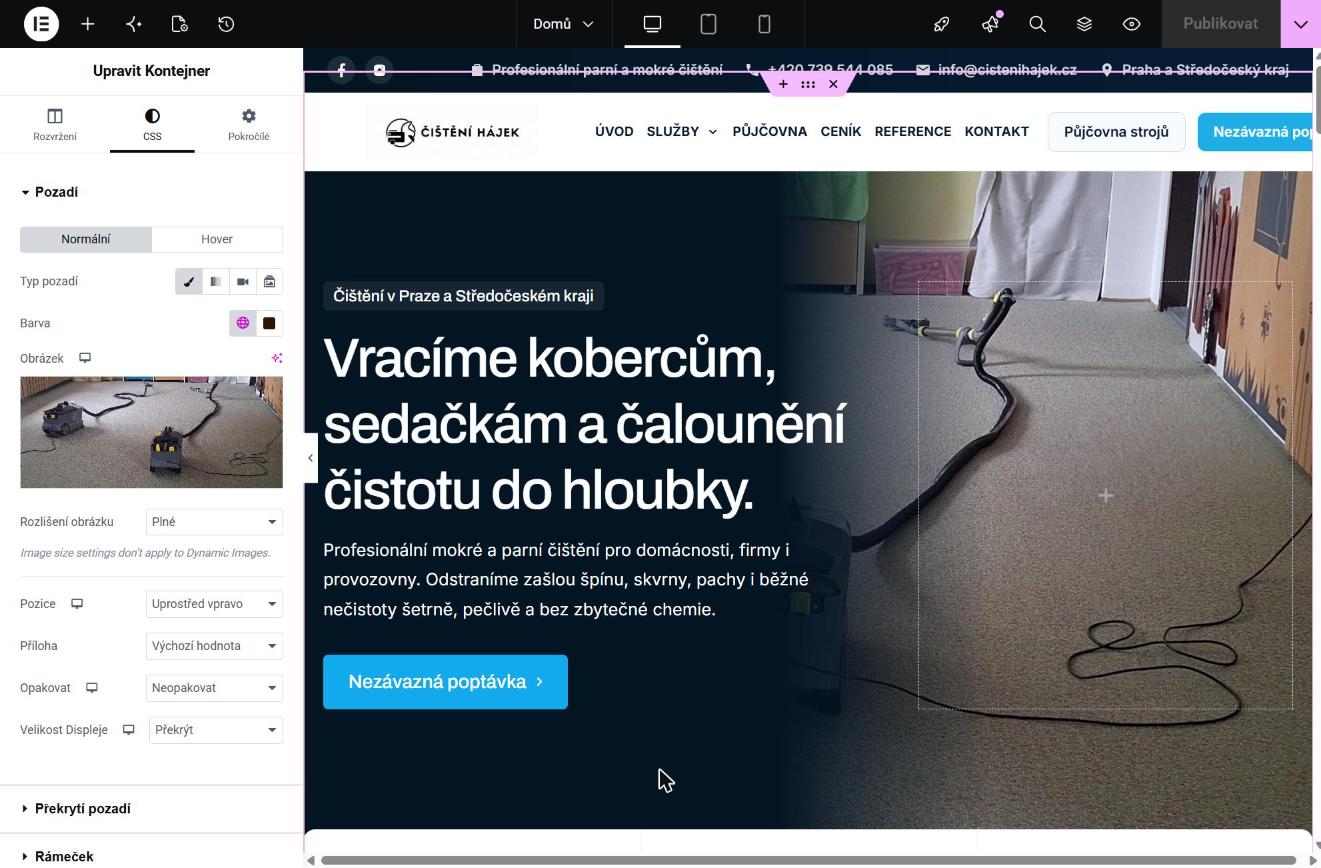Open the Elementor logo menu
1321x868 pixels.
click(41, 23)
